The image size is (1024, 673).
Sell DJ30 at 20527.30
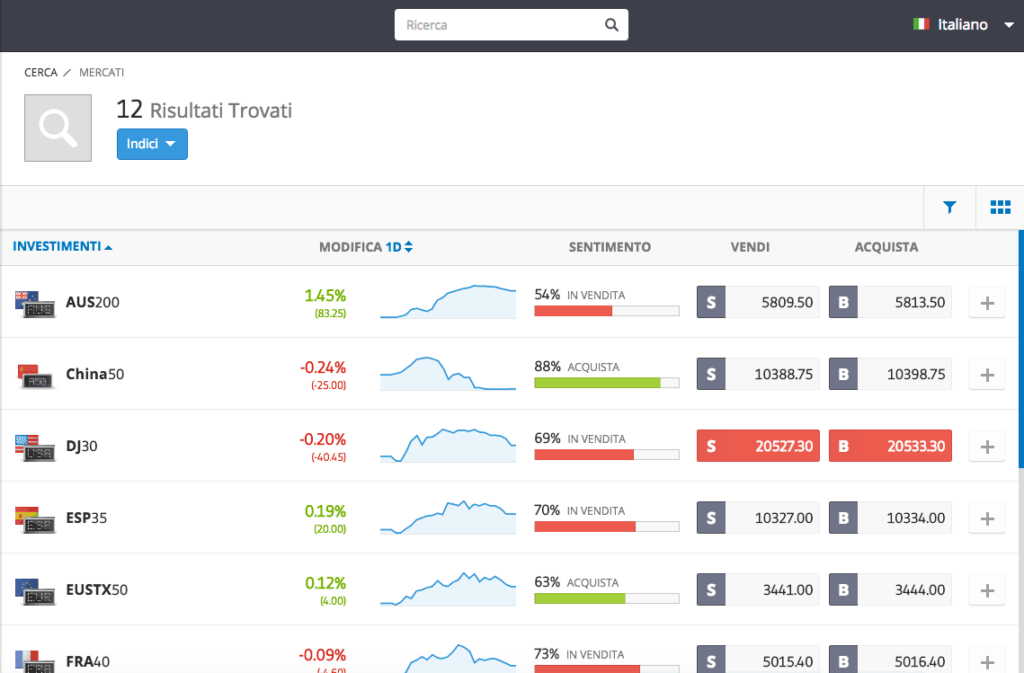pyautogui.click(x=758, y=446)
